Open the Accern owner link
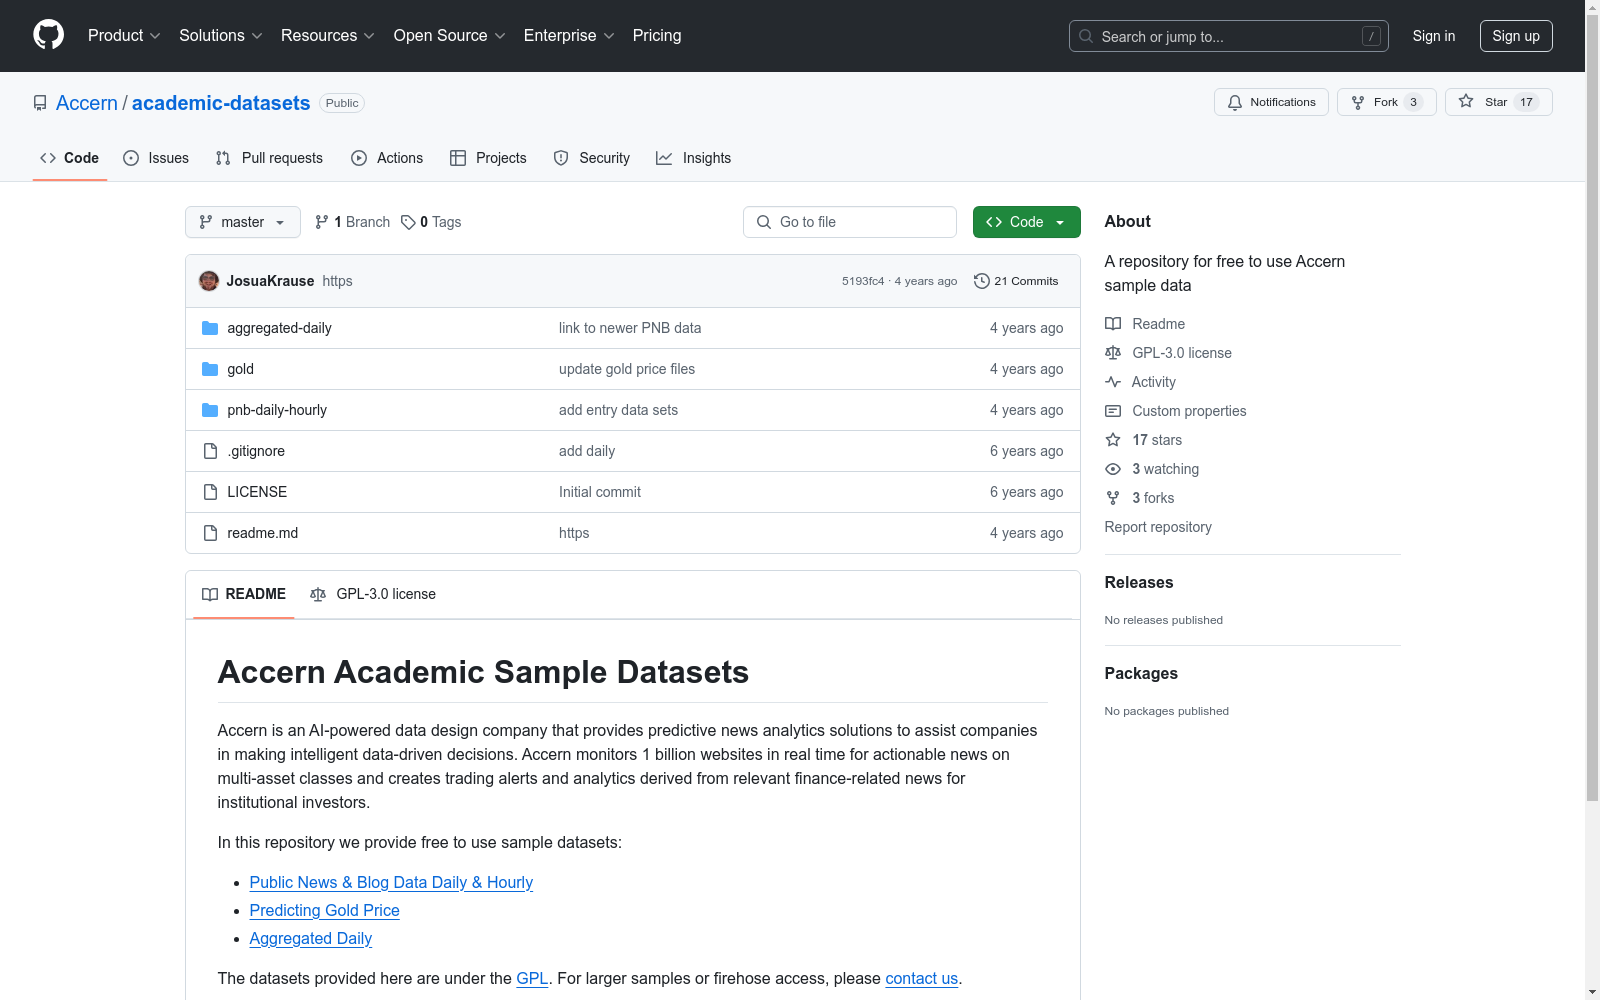The width and height of the screenshot is (1600, 1000). click(x=87, y=103)
